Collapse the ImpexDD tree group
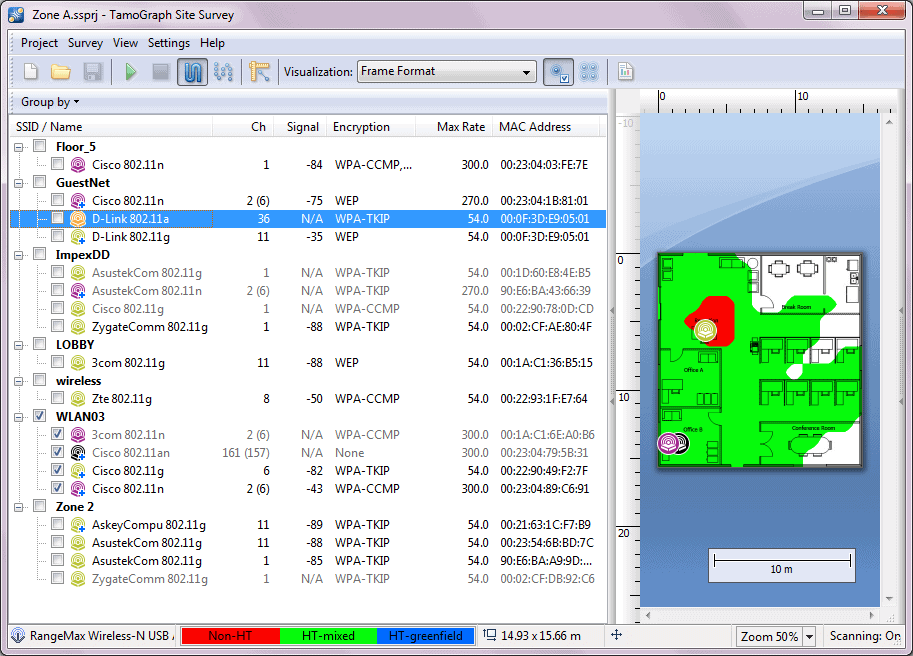 coord(19,256)
